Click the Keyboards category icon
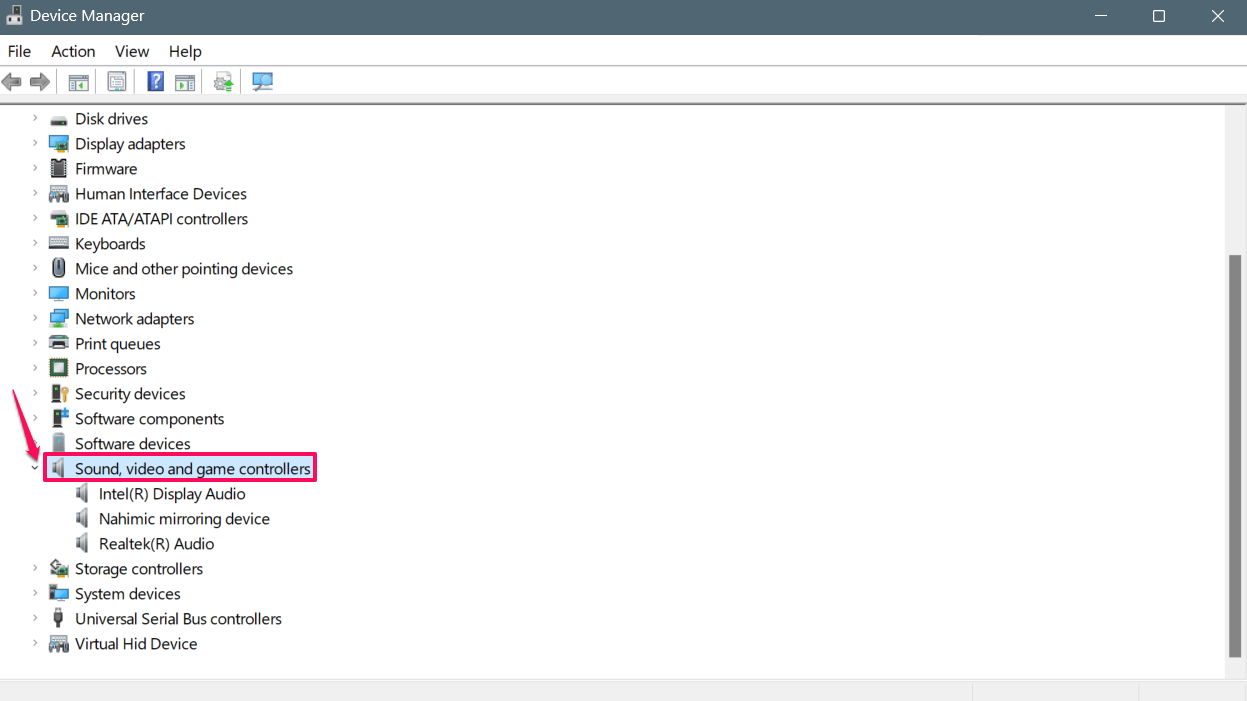 coord(59,244)
